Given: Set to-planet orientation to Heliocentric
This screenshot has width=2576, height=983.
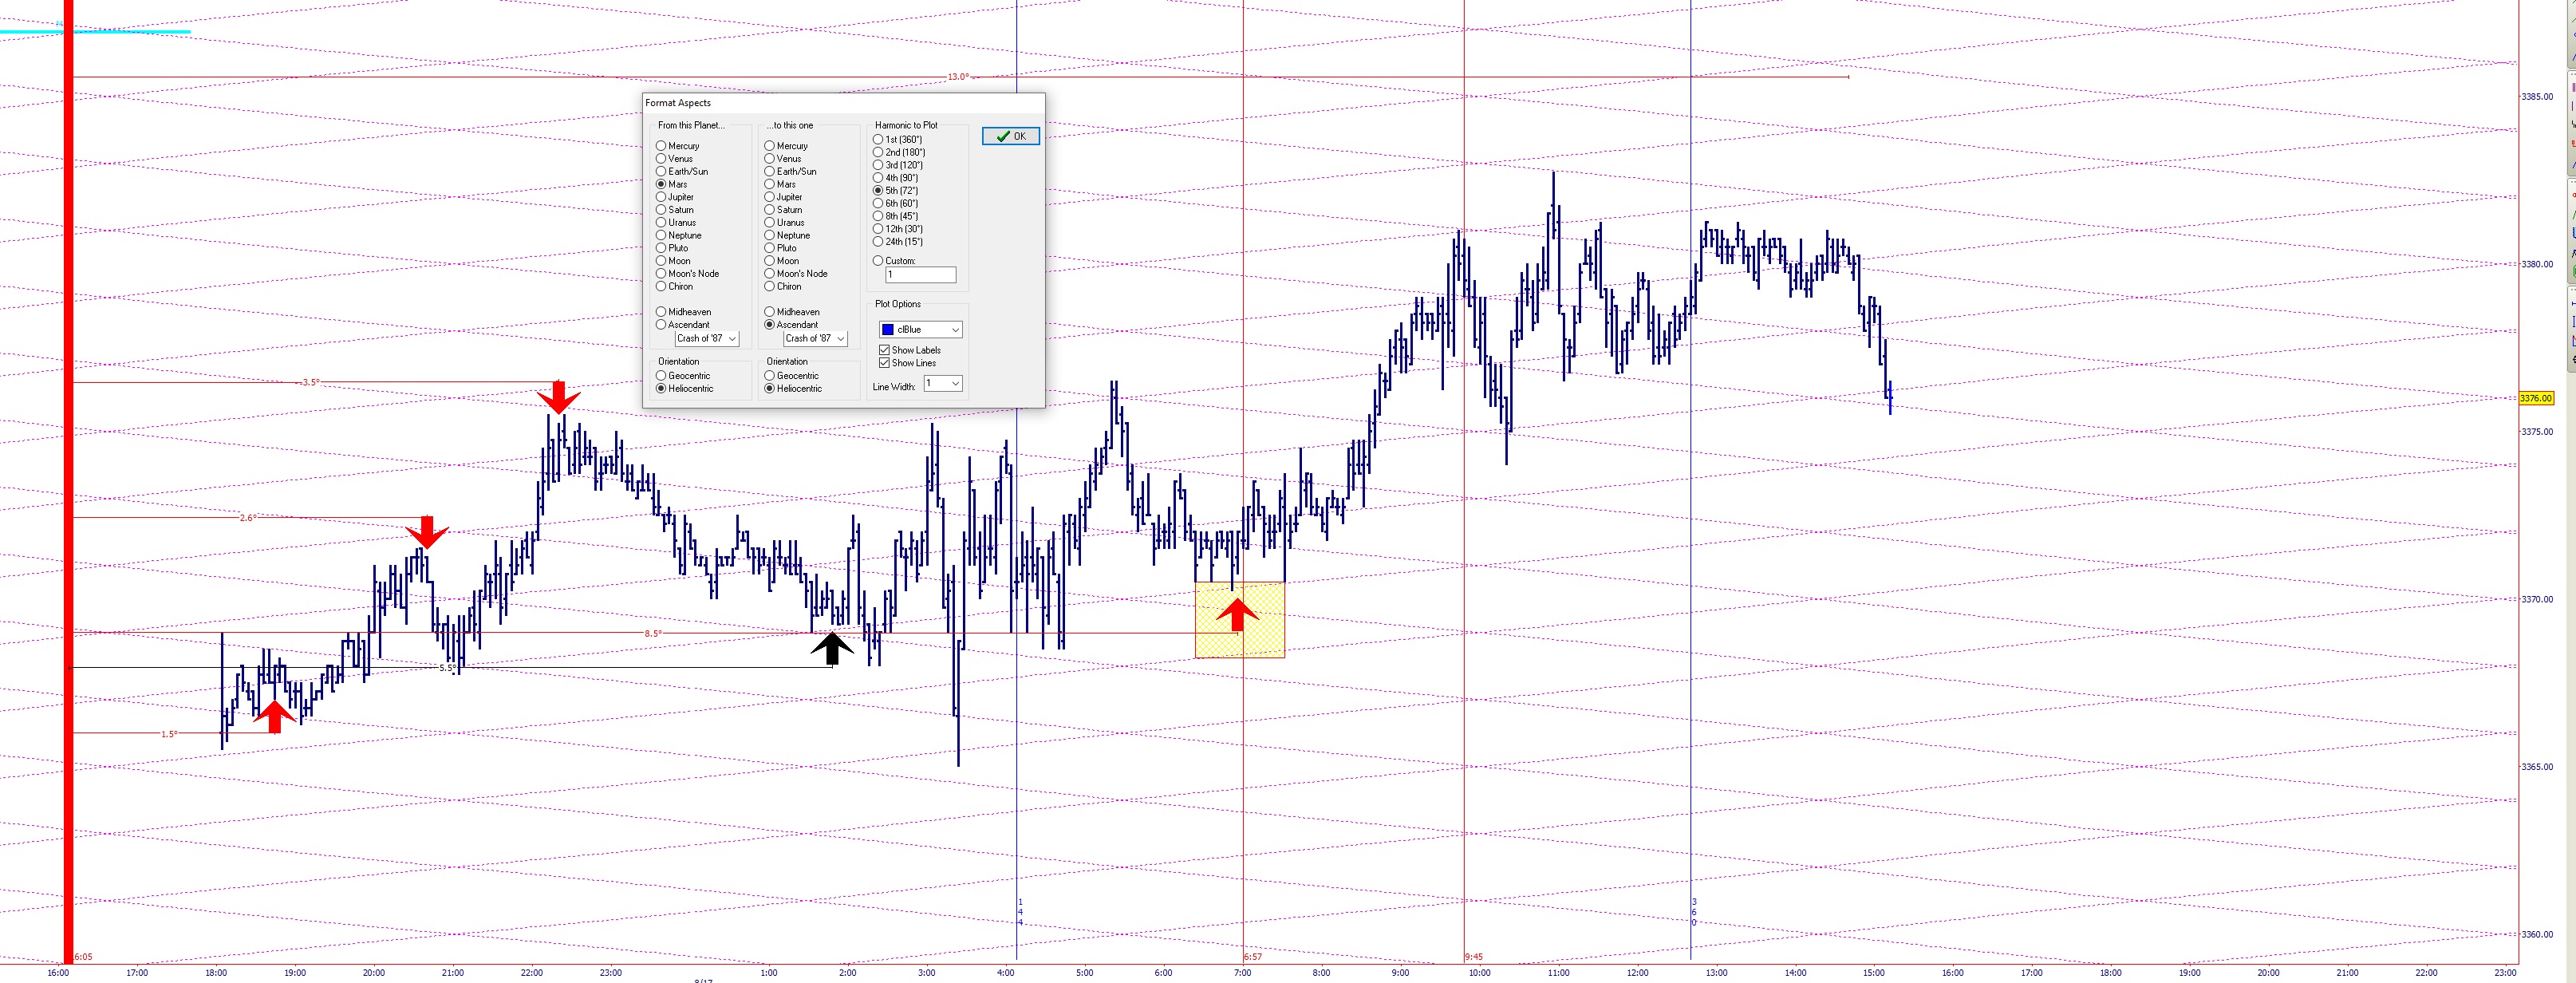Looking at the screenshot, I should [x=793, y=389].
